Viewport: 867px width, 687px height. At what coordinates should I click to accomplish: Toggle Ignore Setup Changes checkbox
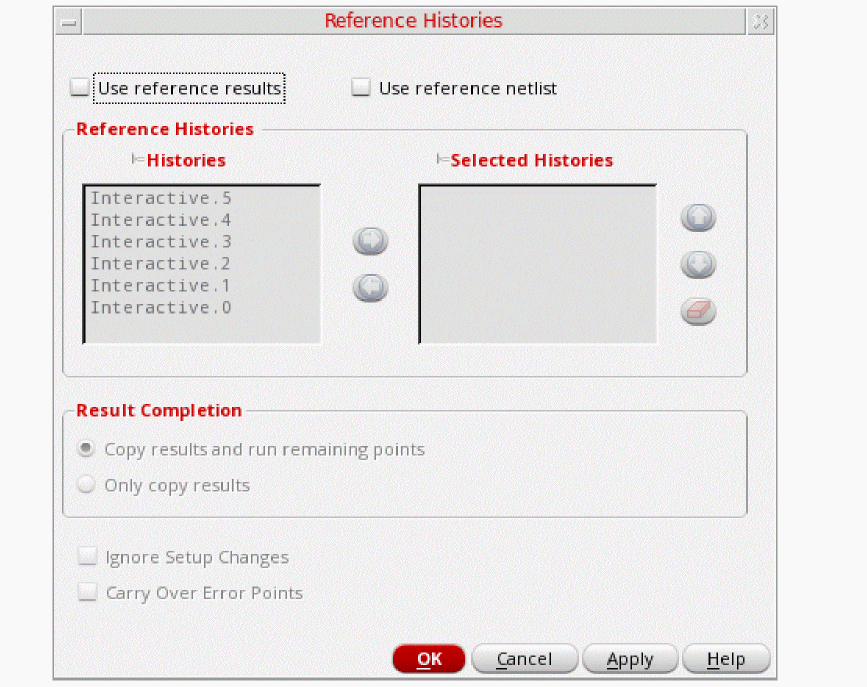[x=87, y=556]
